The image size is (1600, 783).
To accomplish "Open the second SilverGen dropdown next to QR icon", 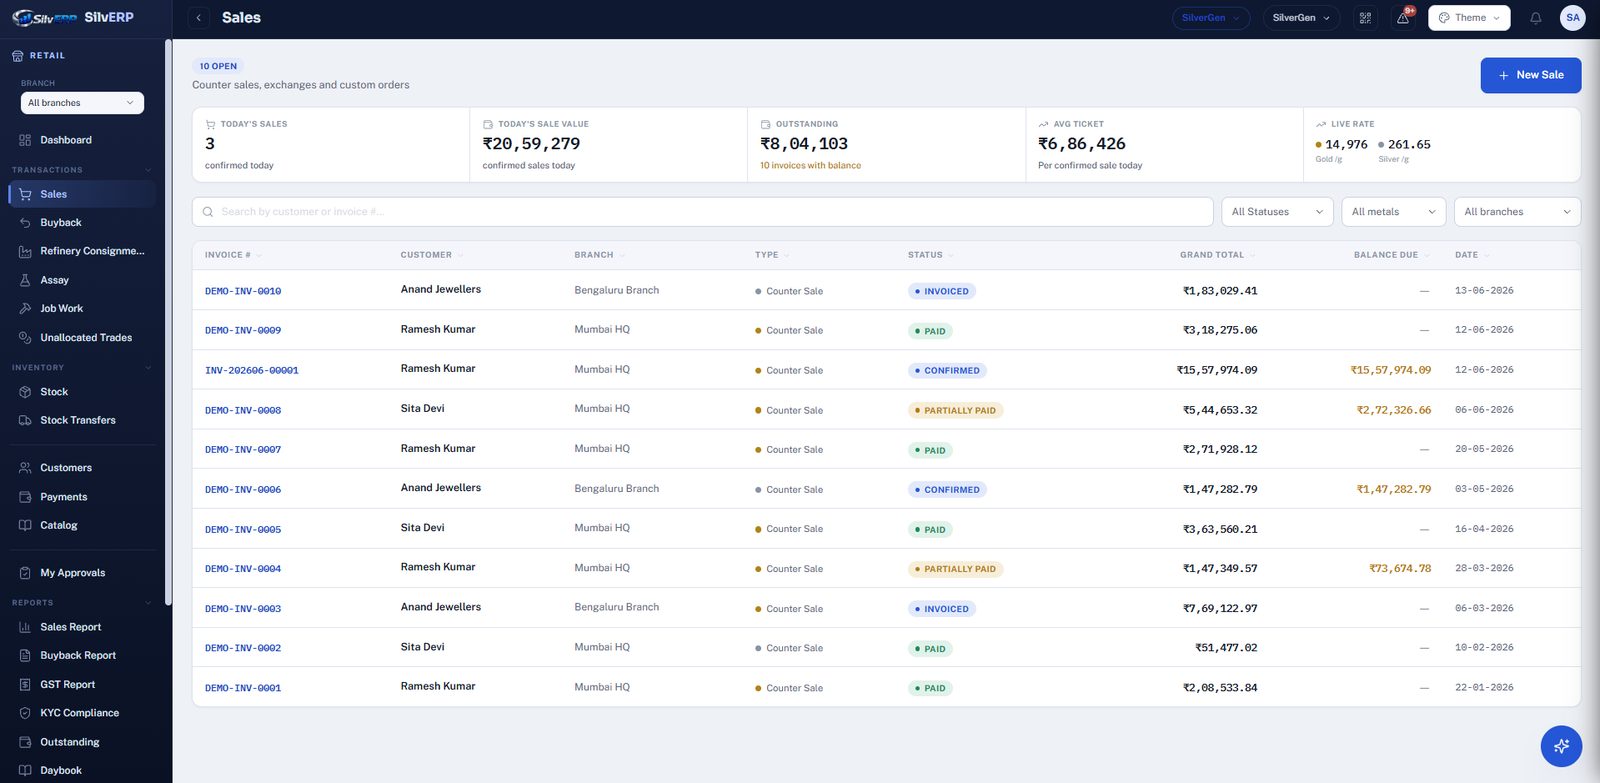I will pos(1301,18).
